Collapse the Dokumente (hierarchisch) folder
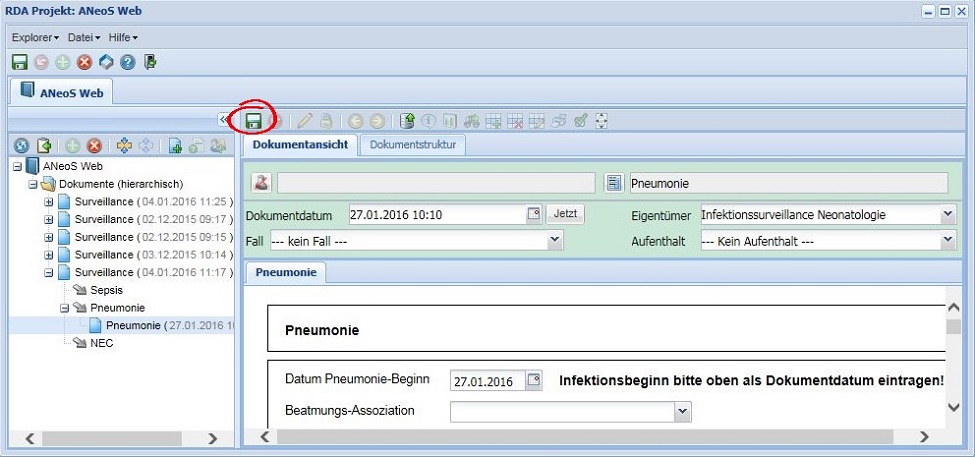 33,184
